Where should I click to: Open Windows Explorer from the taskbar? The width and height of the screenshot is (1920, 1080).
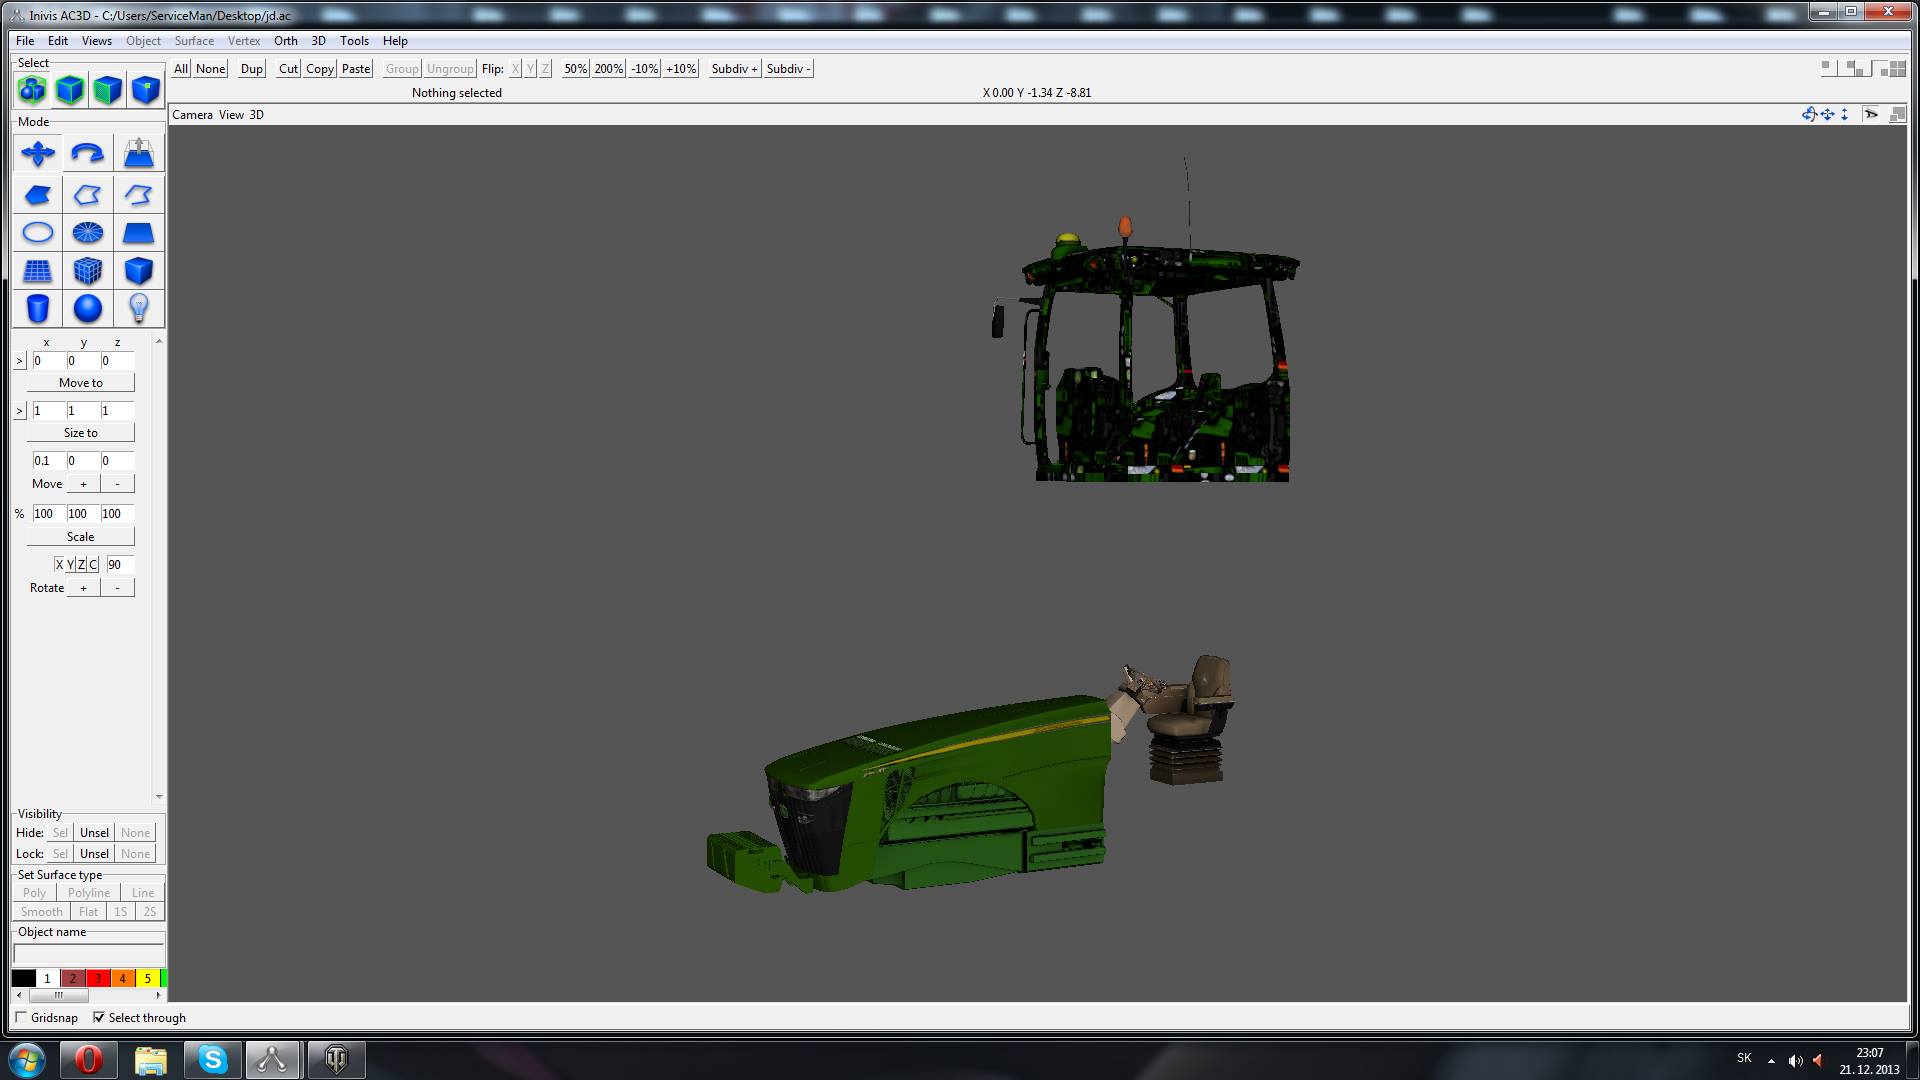point(150,1059)
